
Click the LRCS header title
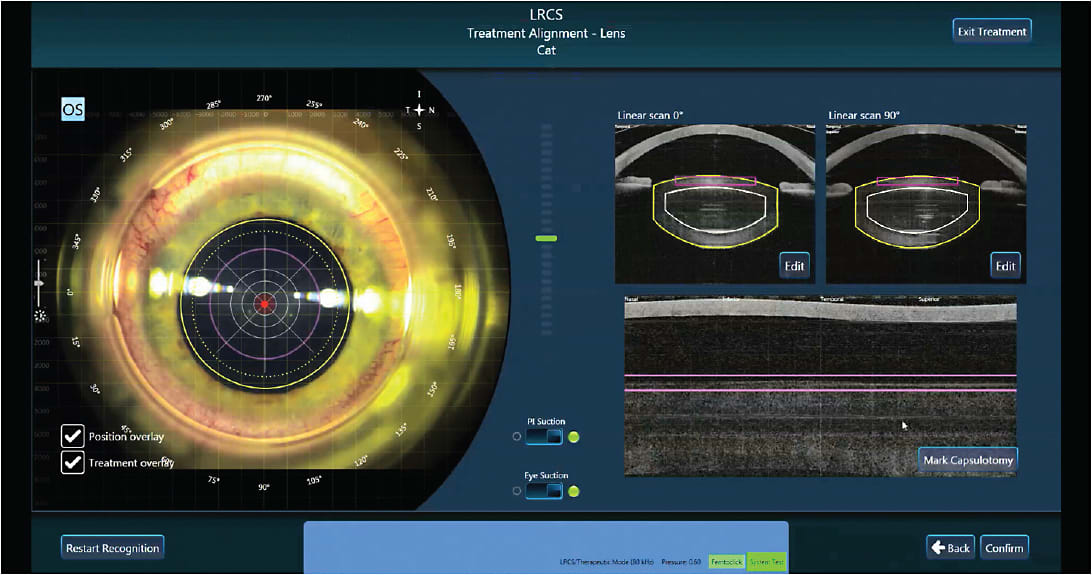(546, 15)
